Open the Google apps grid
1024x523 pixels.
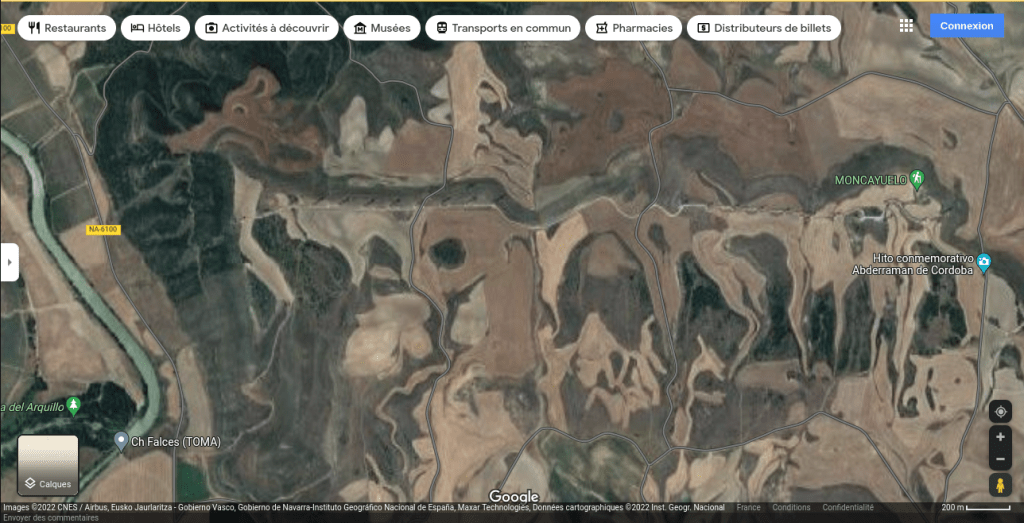906,26
